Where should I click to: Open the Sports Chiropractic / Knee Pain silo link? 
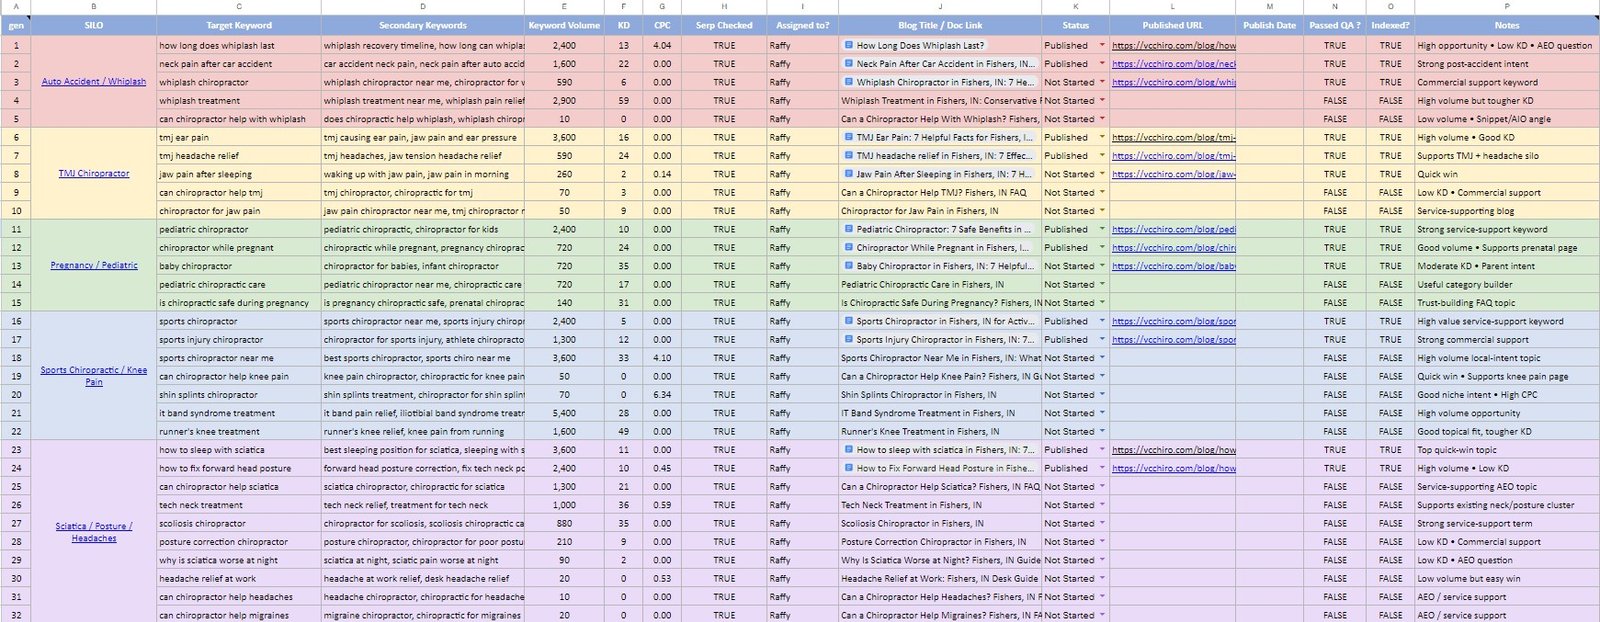[94, 376]
